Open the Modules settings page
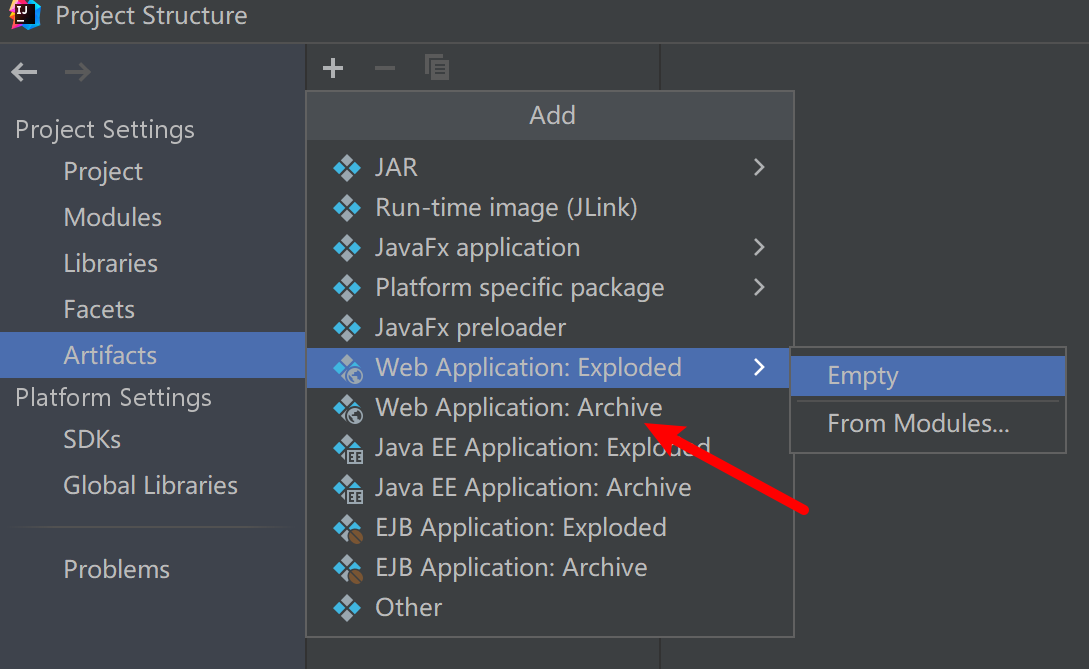The image size is (1089, 669). click(112, 217)
